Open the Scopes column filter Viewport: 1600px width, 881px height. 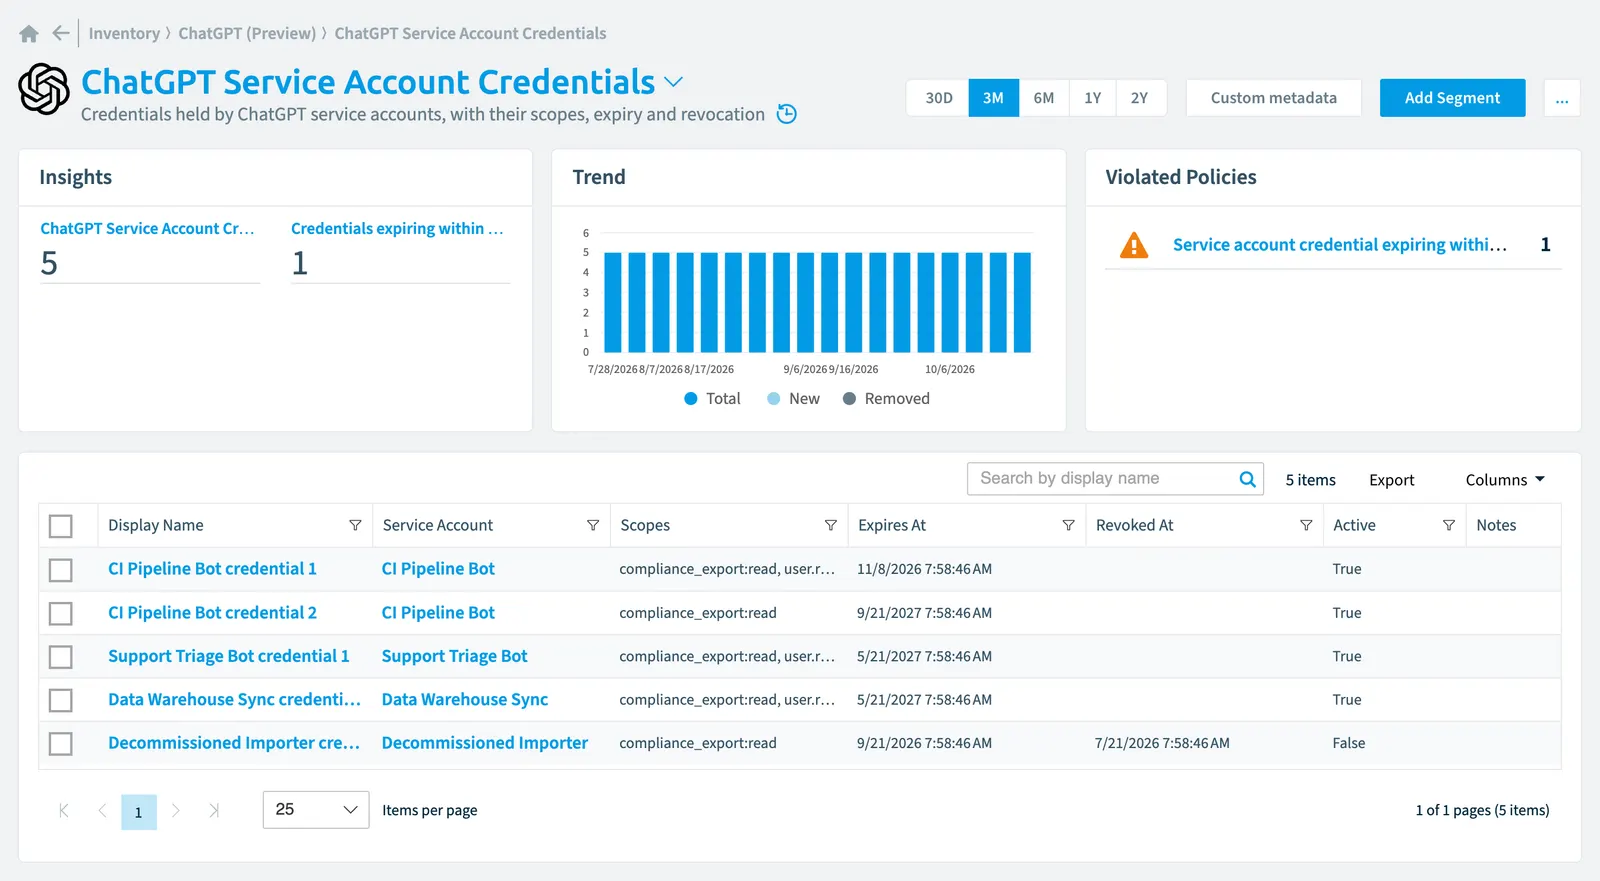tap(830, 525)
